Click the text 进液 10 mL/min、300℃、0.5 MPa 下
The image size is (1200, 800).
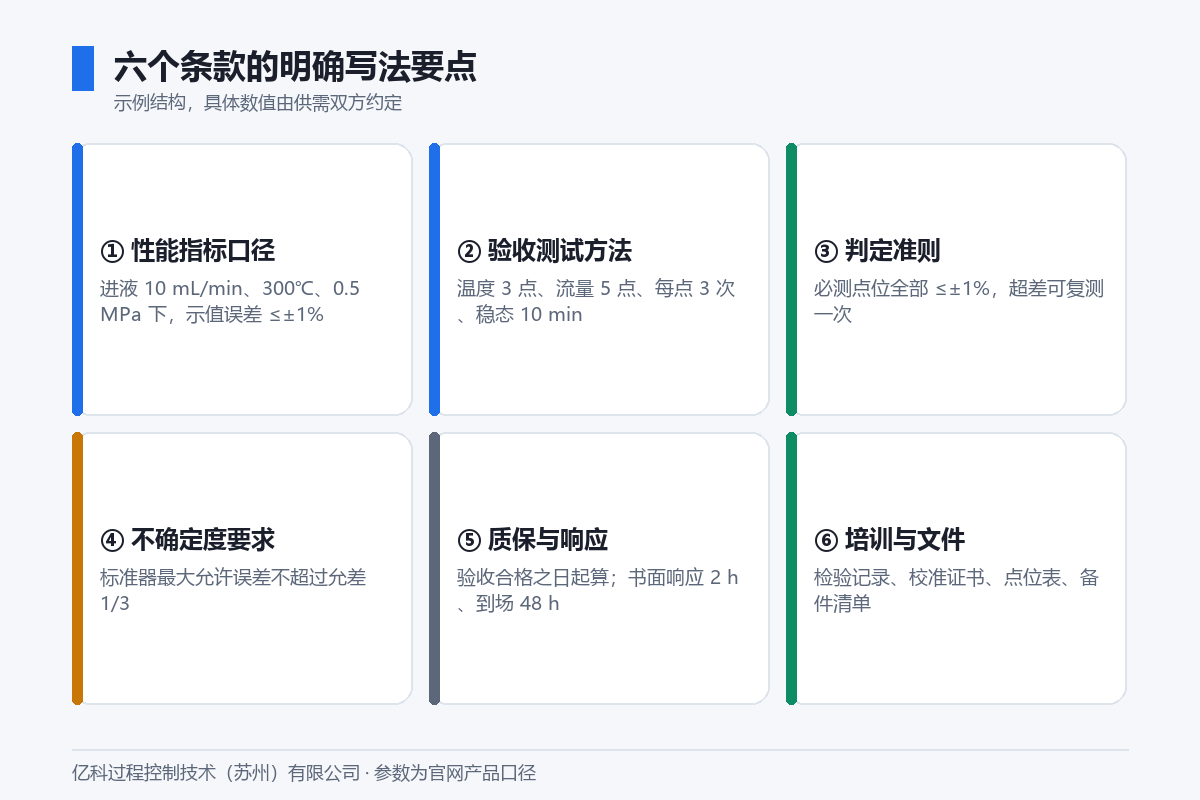(x=230, y=301)
